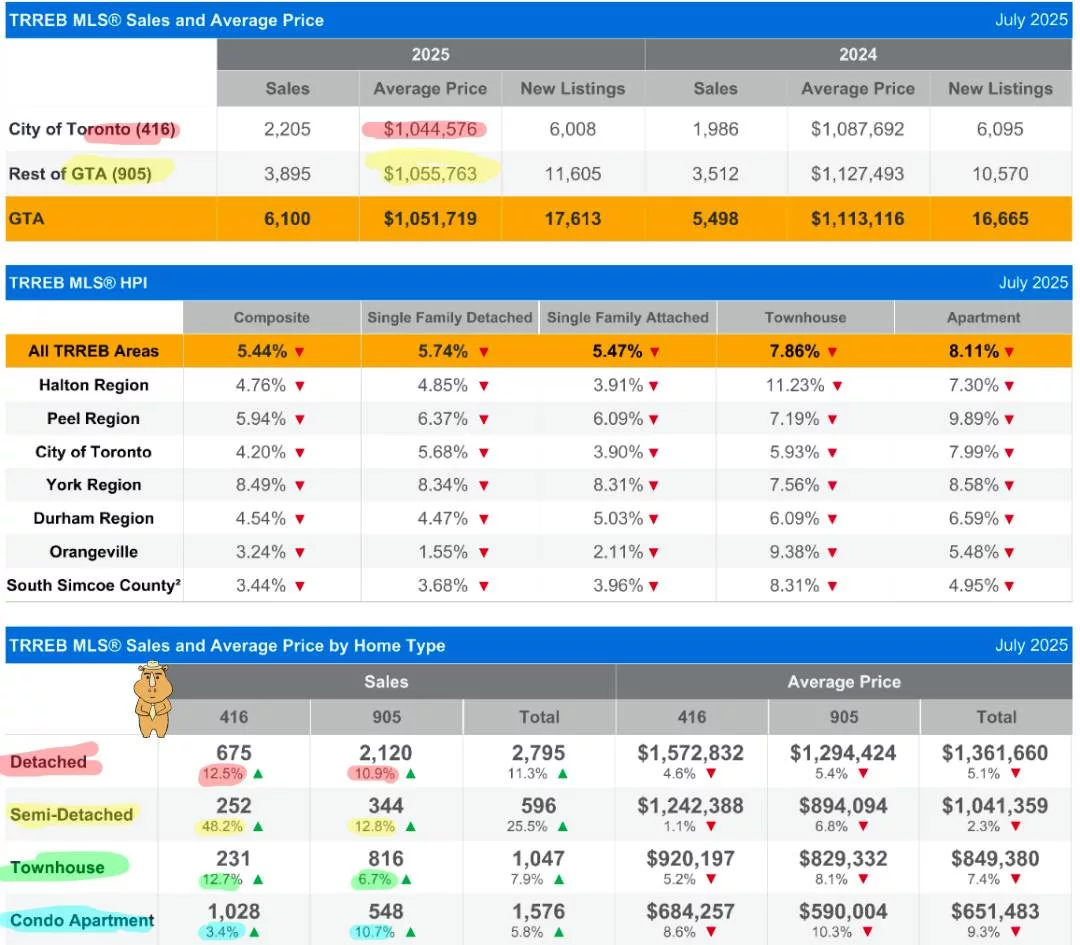
Task: Click red arrow next to Halton Townhouse 11.23%
Action: click(x=837, y=386)
